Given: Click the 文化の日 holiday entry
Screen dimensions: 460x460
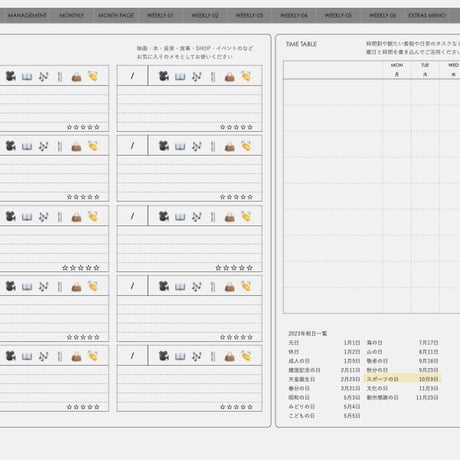Looking at the screenshot, I should (x=377, y=388).
